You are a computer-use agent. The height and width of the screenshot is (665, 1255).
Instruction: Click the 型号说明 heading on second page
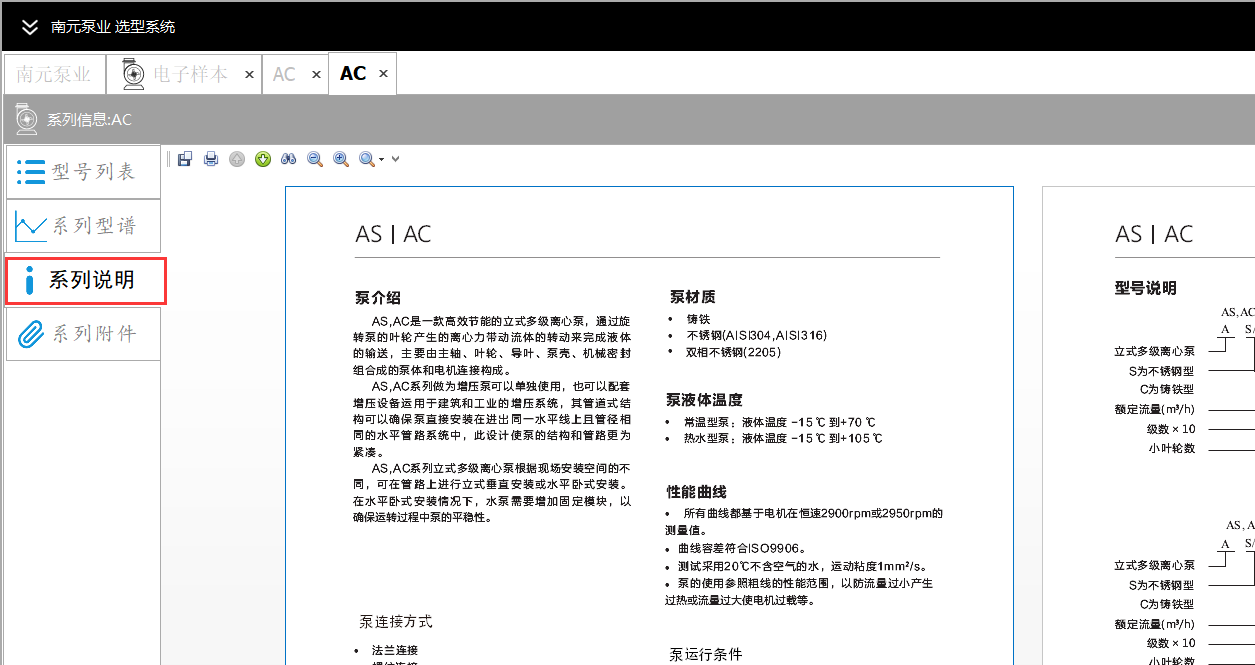click(x=1146, y=288)
